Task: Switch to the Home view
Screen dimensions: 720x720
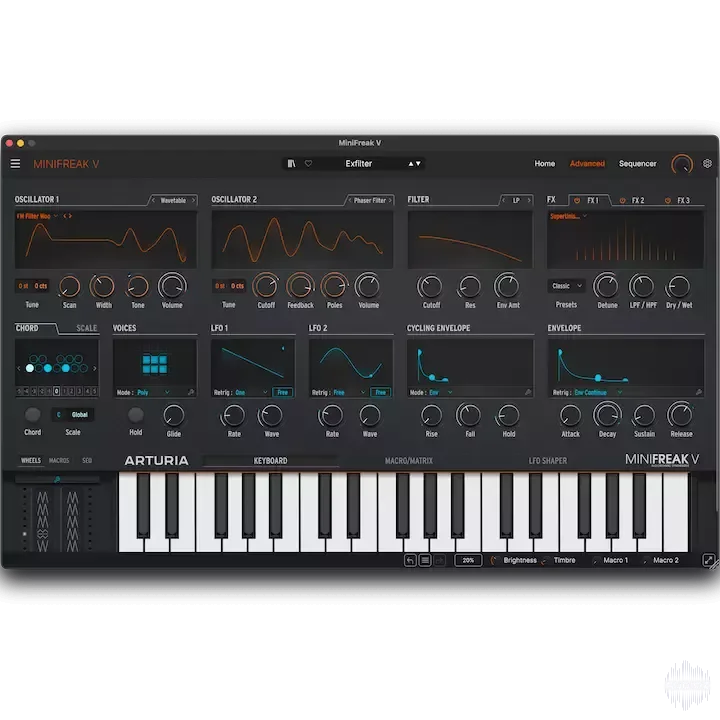Action: click(x=545, y=163)
